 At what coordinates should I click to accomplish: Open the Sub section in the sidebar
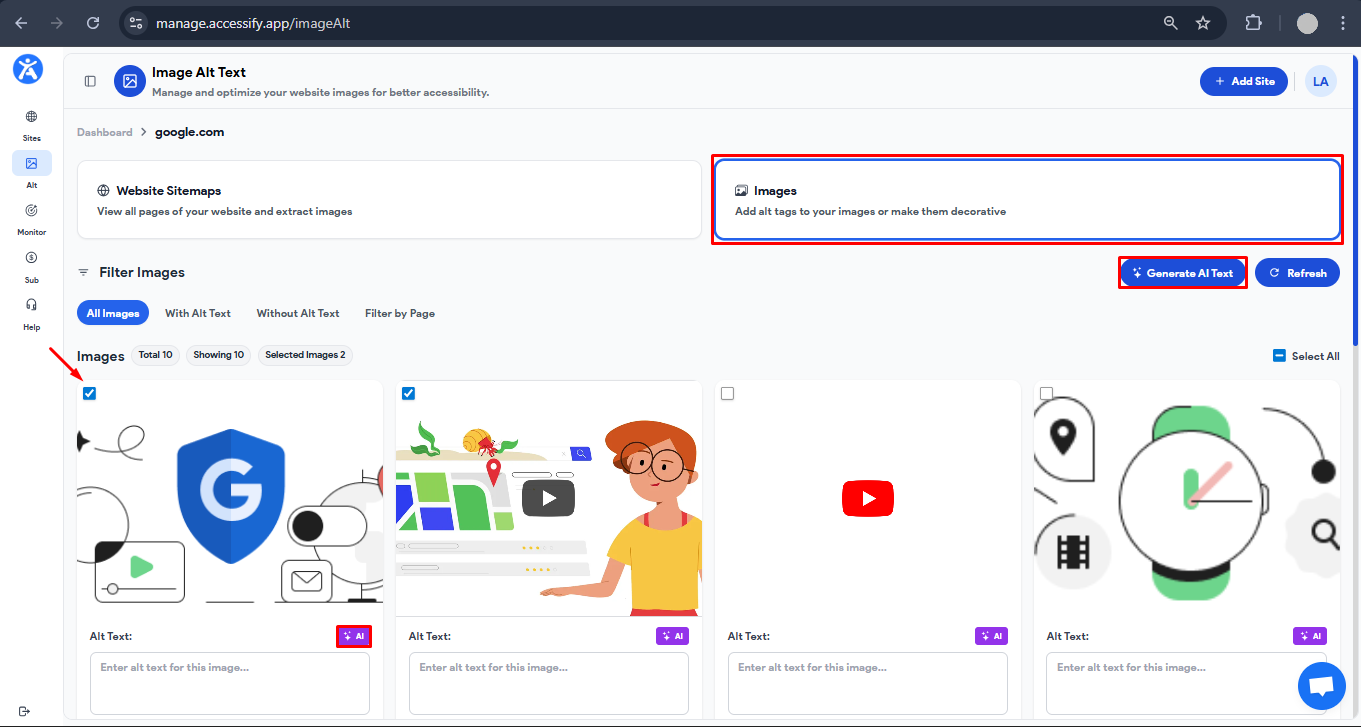point(31,263)
